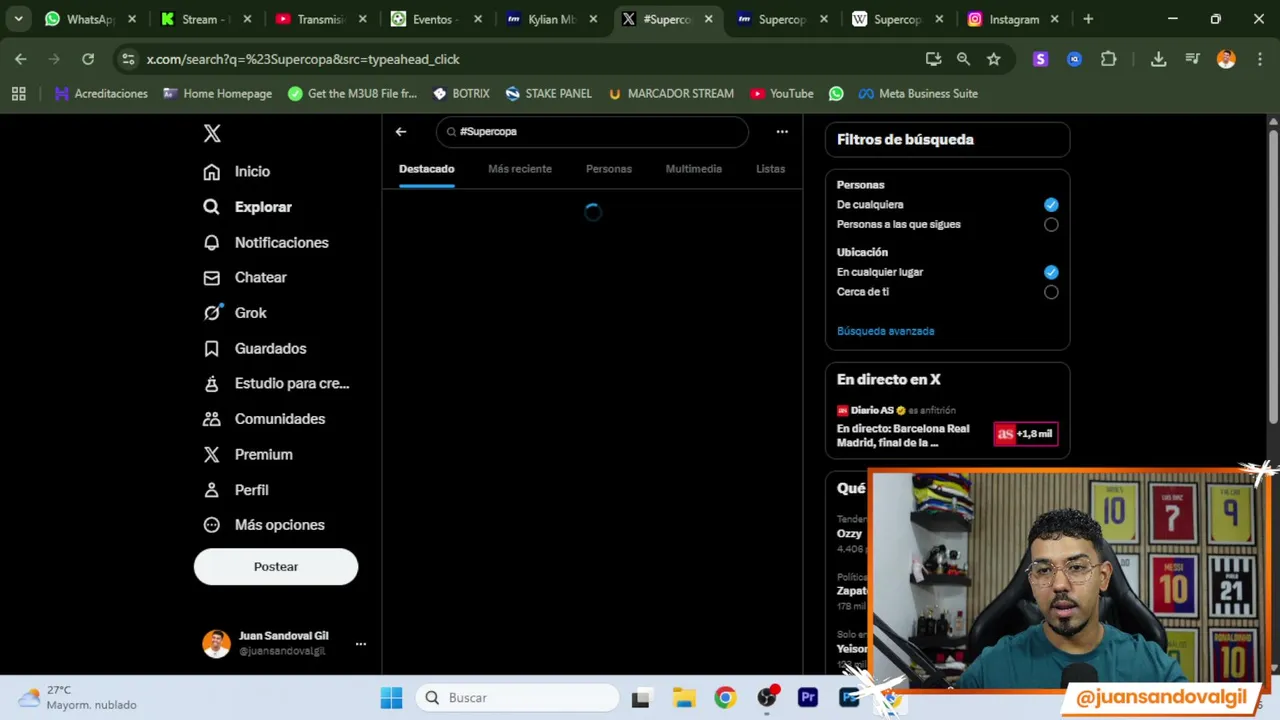The width and height of the screenshot is (1280, 720).
Task: Open Grok in the sidebar
Action: click(235, 313)
